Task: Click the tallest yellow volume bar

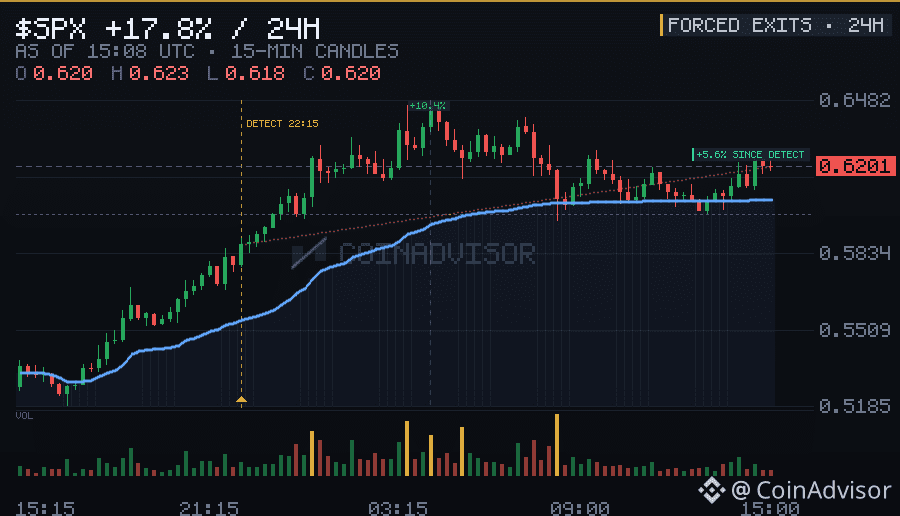Action: point(557,445)
